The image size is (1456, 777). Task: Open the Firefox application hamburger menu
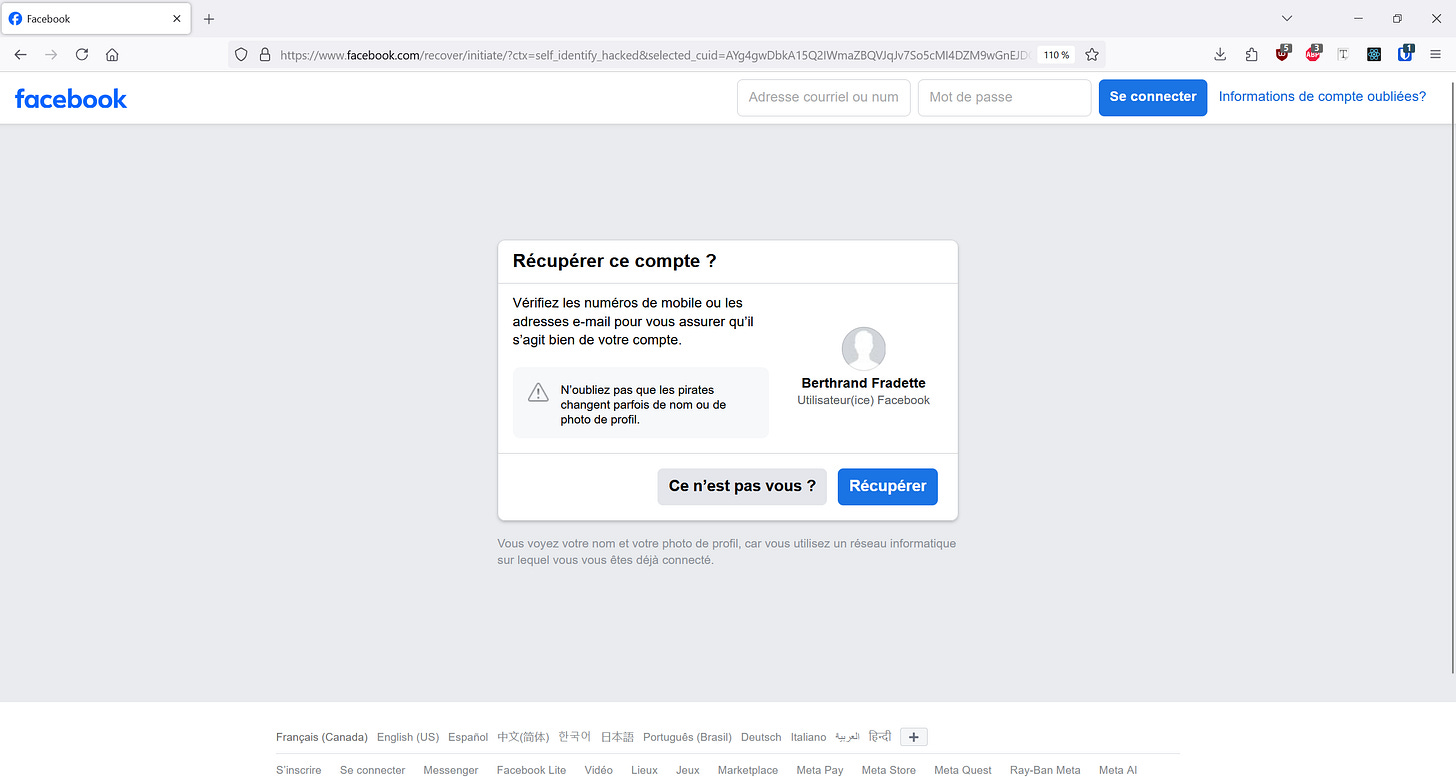pyautogui.click(x=1436, y=54)
